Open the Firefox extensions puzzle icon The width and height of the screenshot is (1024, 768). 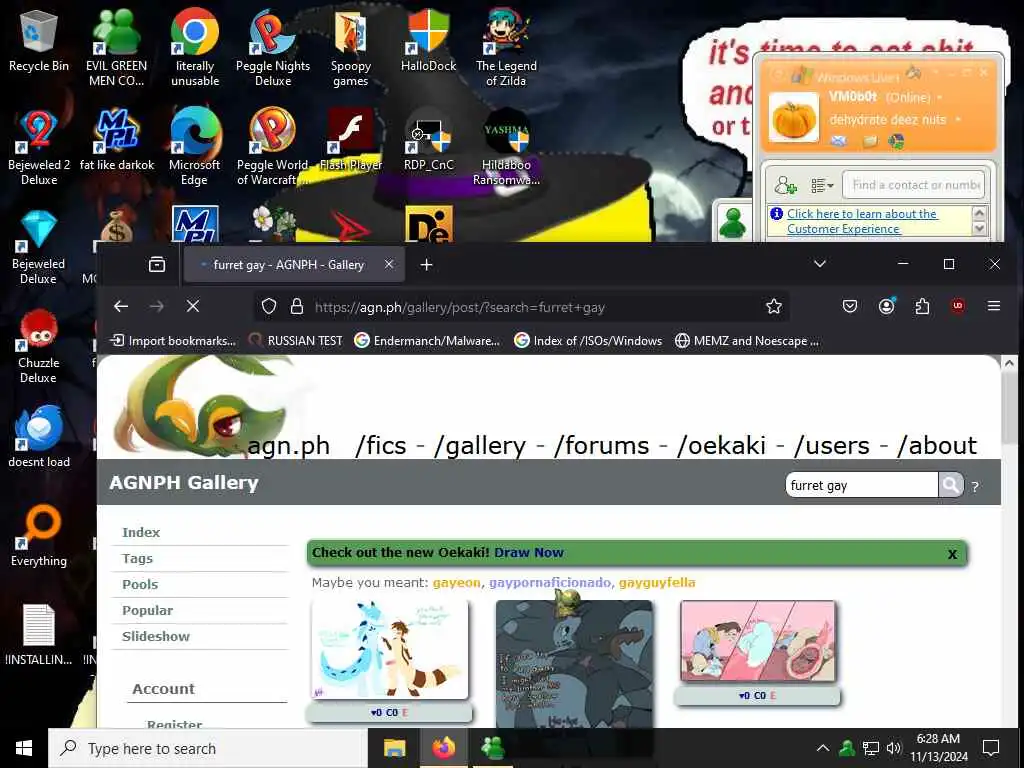(x=922, y=306)
